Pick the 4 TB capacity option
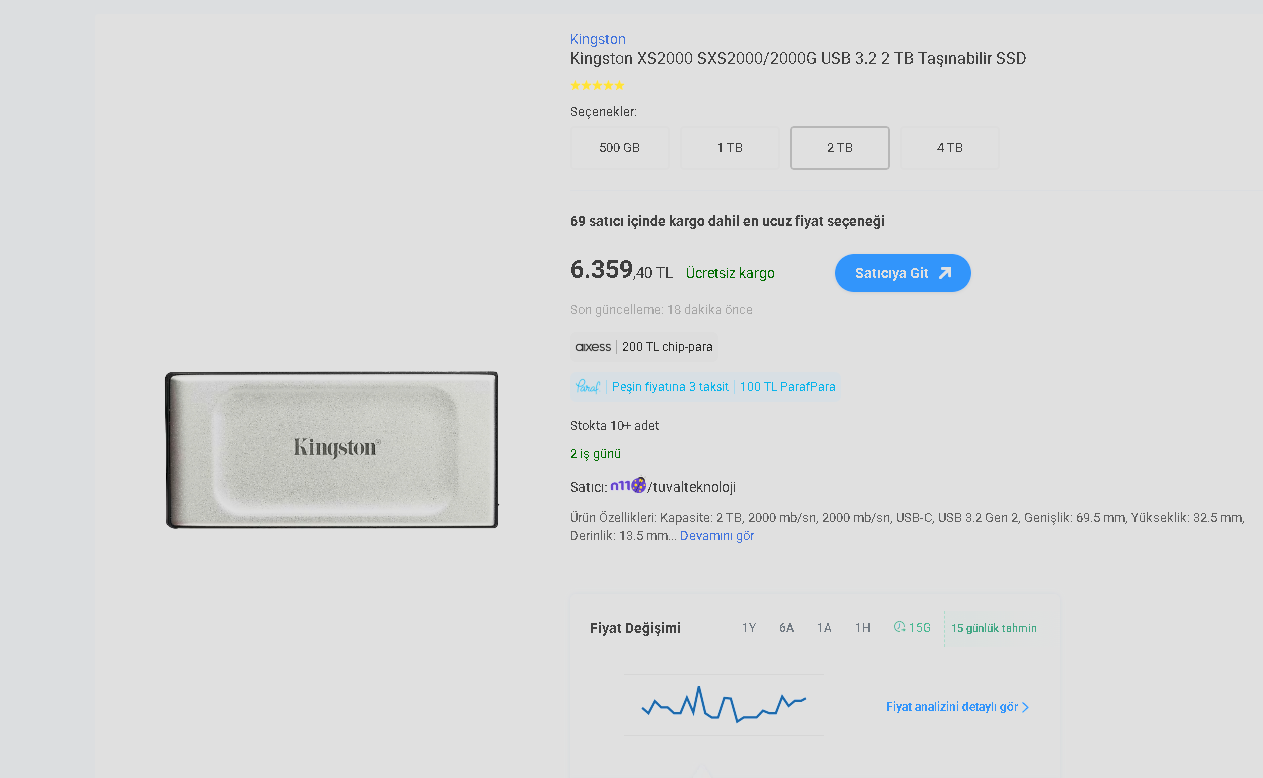1263x778 pixels. click(950, 148)
